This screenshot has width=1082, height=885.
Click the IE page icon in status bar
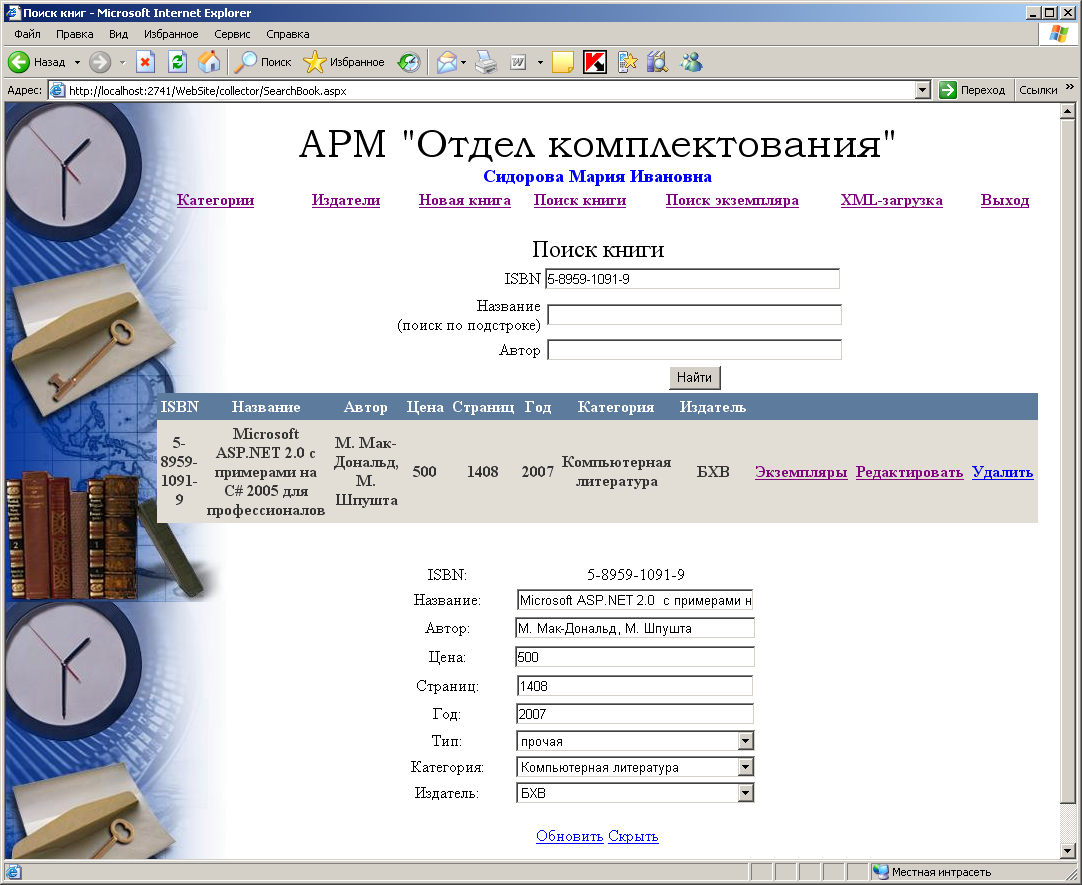(x=13, y=872)
